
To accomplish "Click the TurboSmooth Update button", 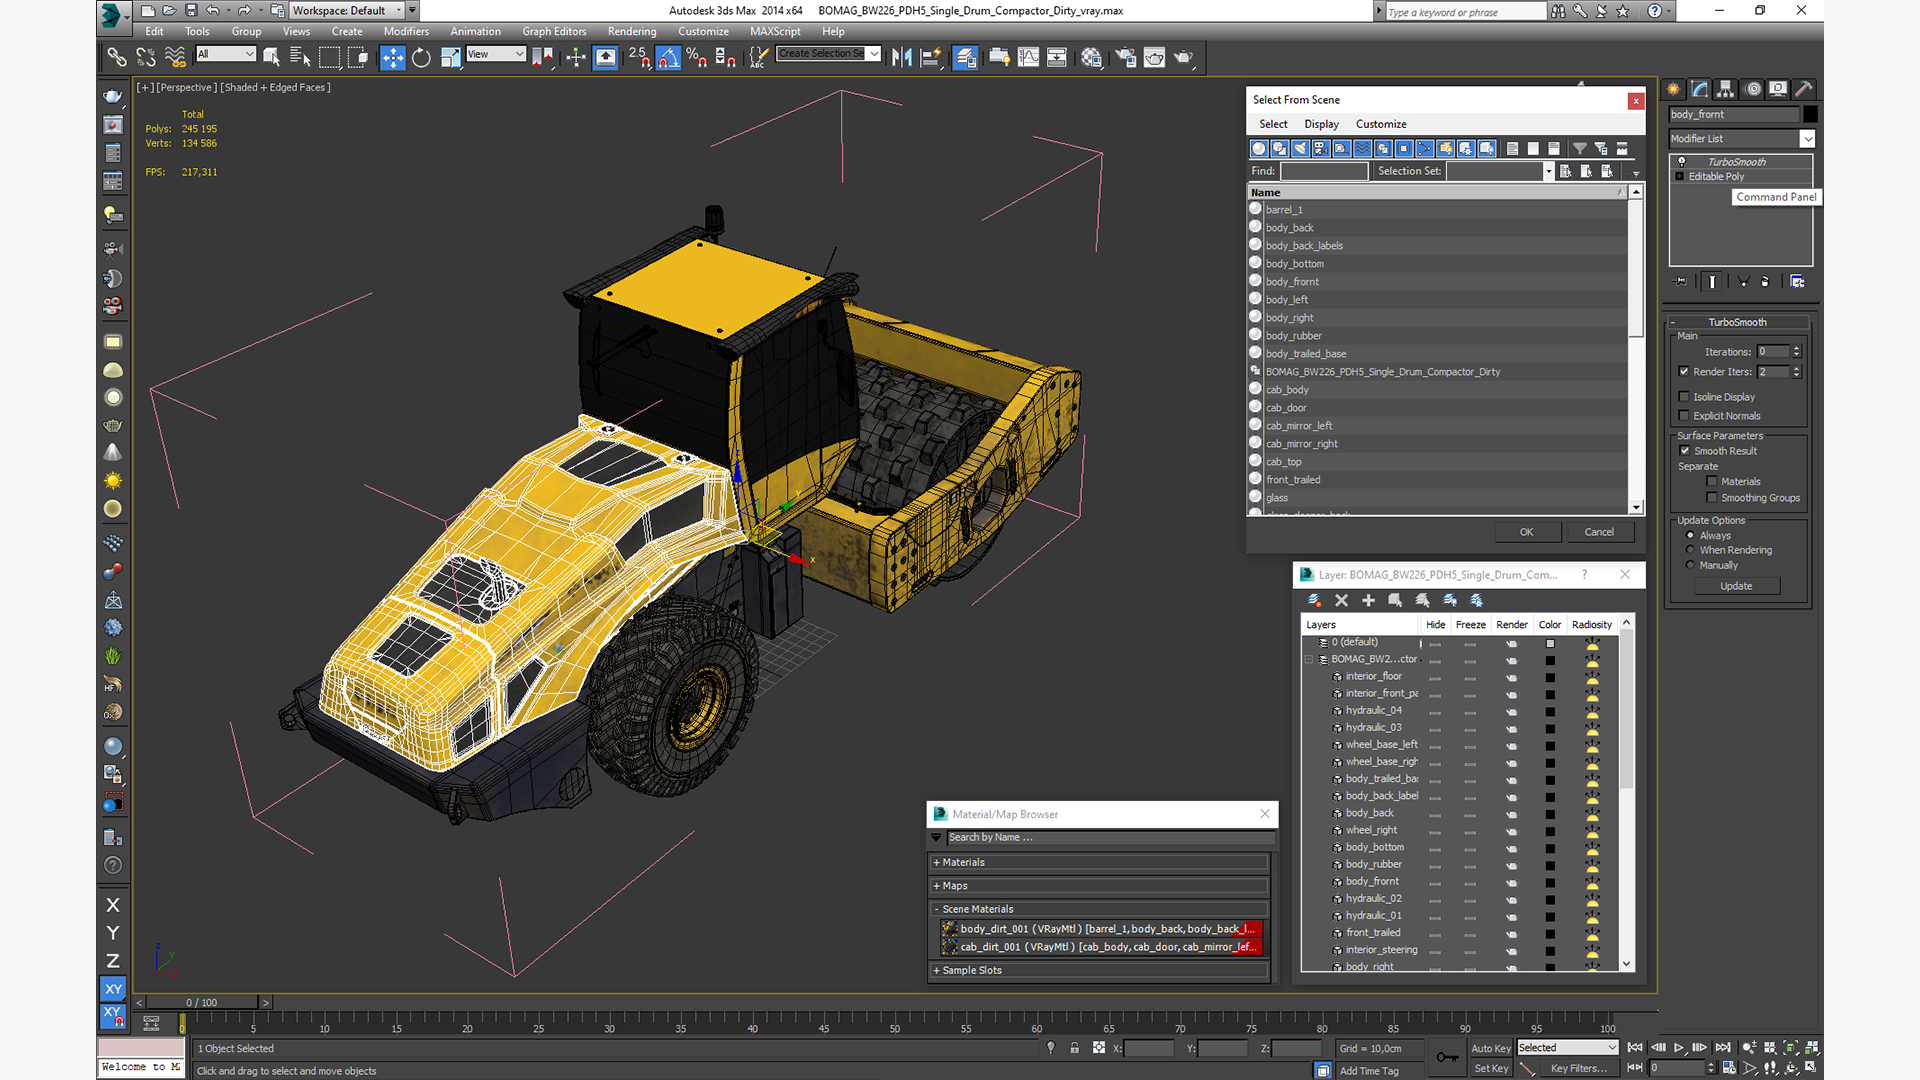I will (x=1736, y=586).
